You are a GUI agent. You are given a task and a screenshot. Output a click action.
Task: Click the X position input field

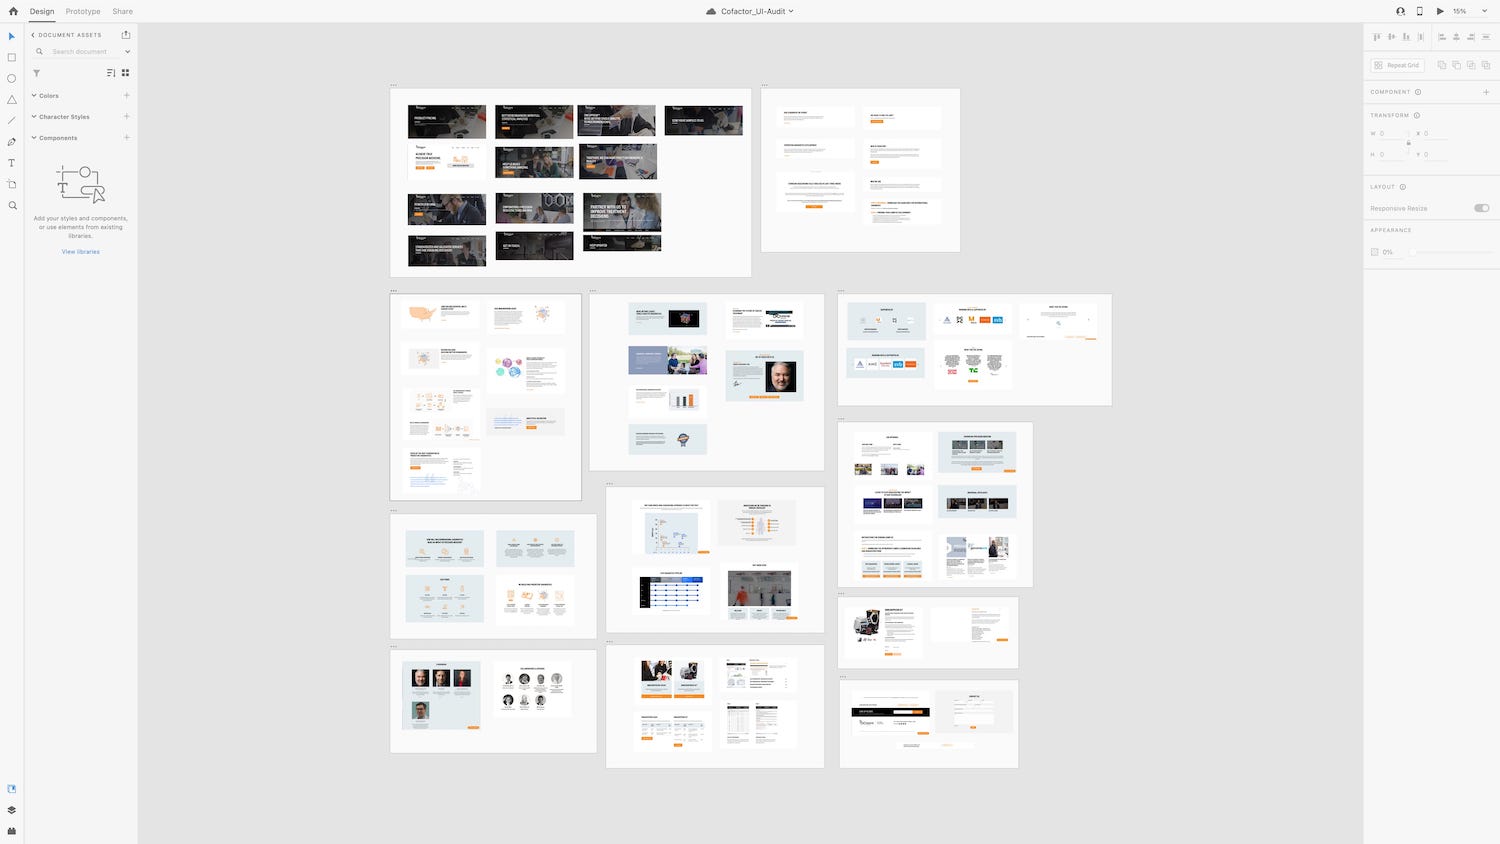tap(1435, 133)
